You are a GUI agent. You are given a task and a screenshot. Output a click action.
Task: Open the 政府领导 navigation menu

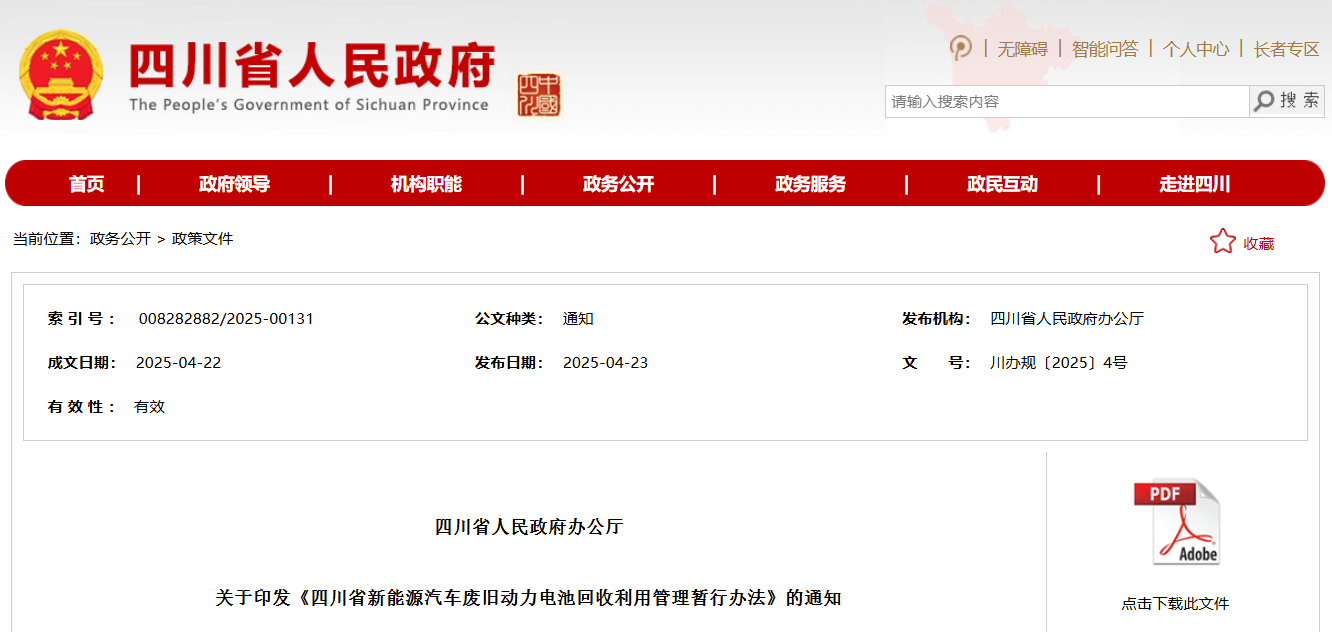pyautogui.click(x=234, y=184)
